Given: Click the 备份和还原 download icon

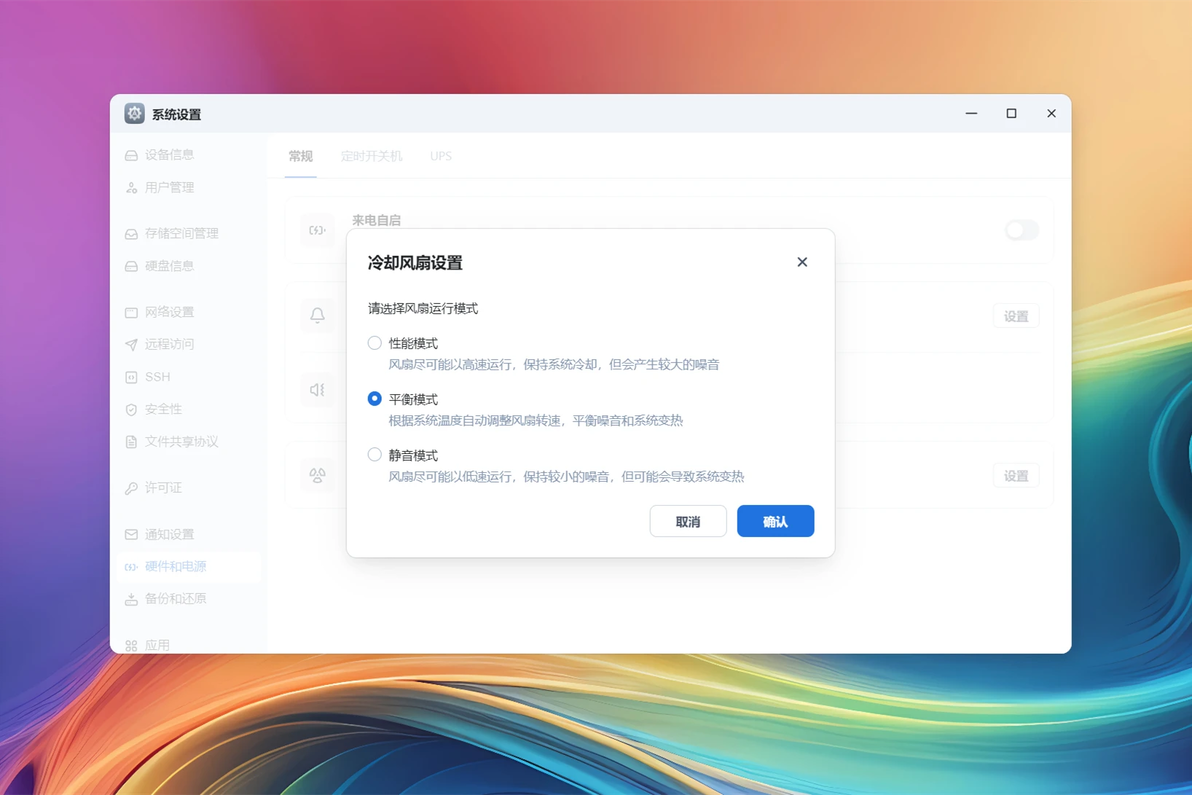Looking at the screenshot, I should 132,599.
